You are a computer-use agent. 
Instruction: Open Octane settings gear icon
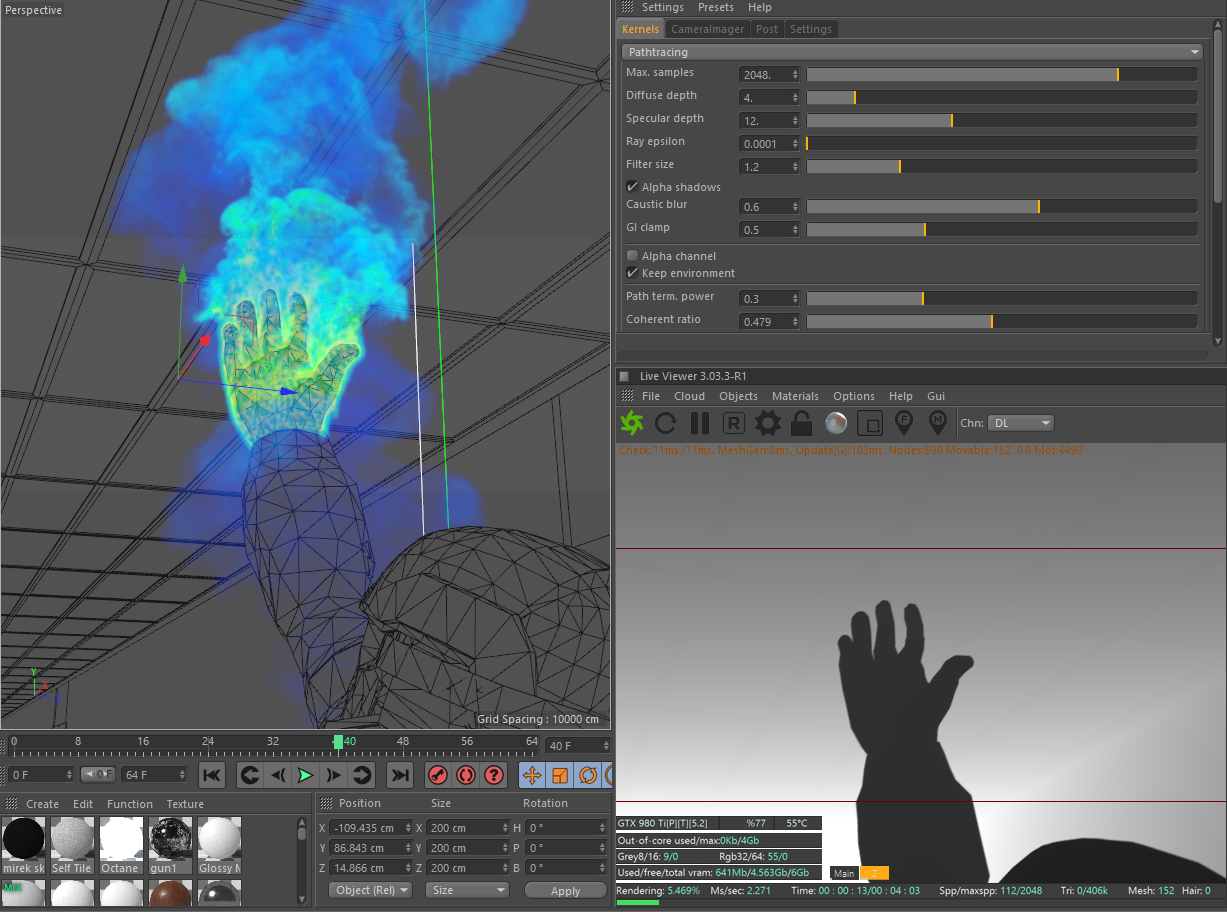767,423
